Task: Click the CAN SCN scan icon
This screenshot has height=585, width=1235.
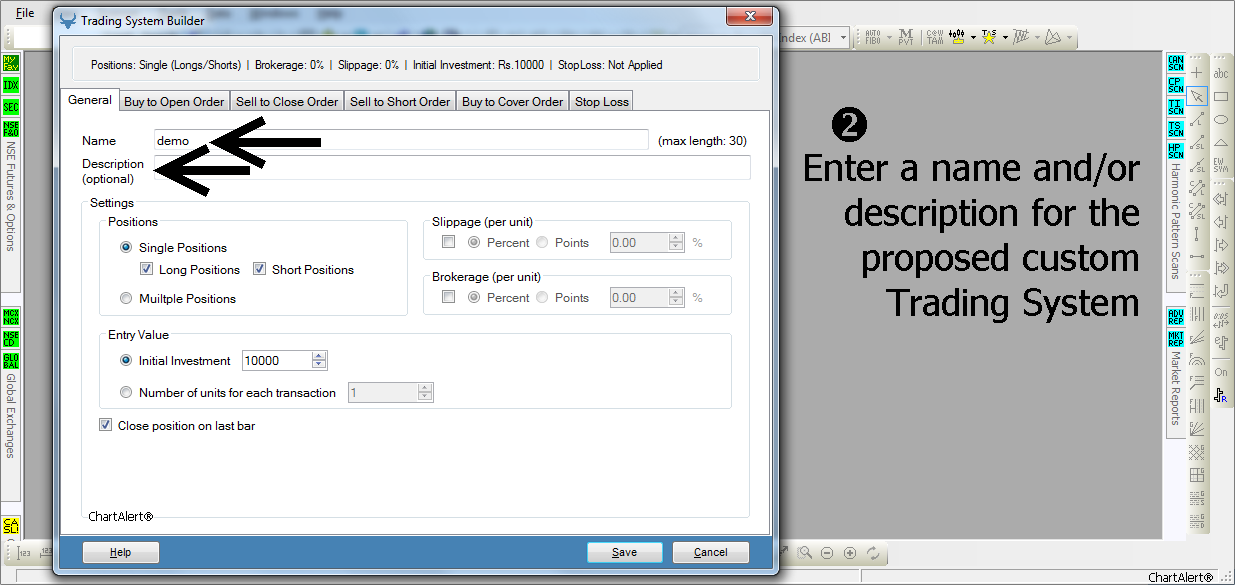Action: click(1175, 64)
